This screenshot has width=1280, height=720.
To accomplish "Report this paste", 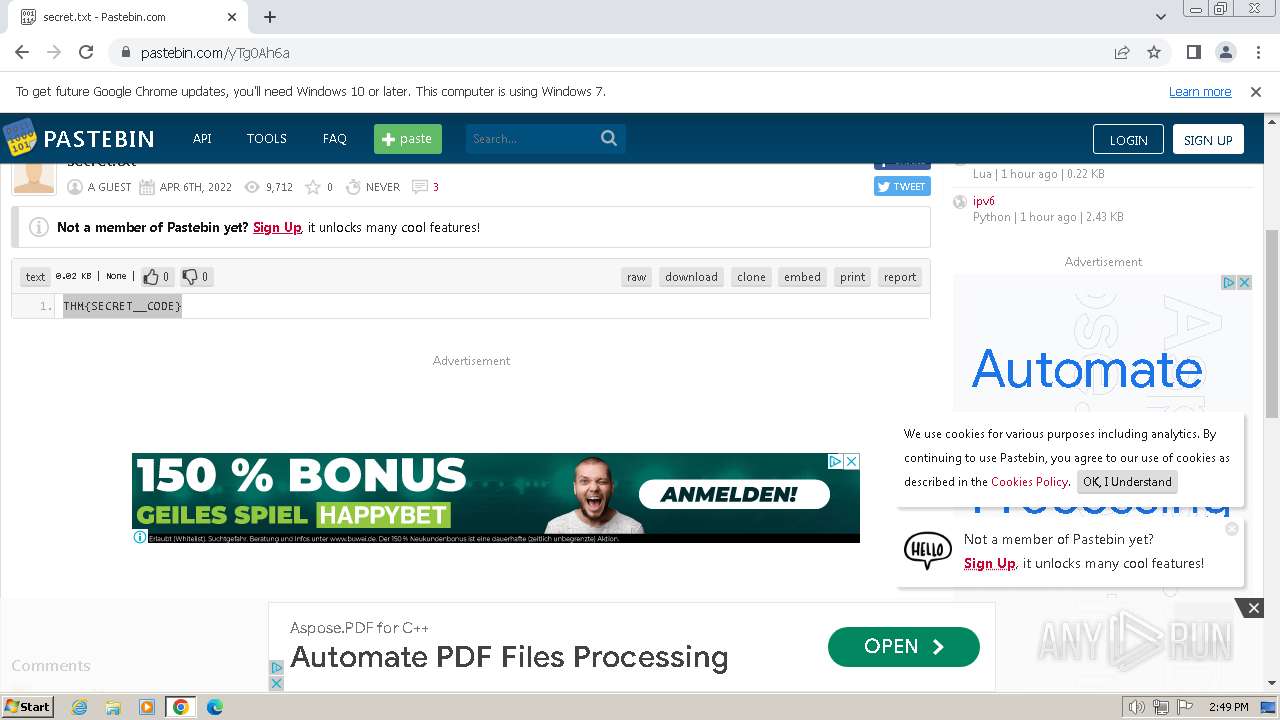I will 900,277.
